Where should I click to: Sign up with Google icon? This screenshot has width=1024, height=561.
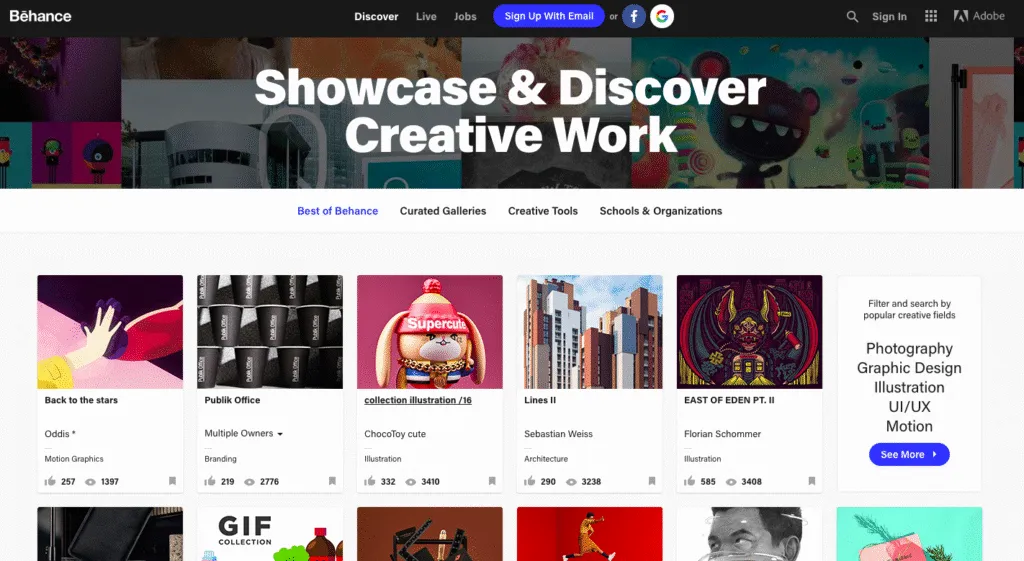click(662, 16)
